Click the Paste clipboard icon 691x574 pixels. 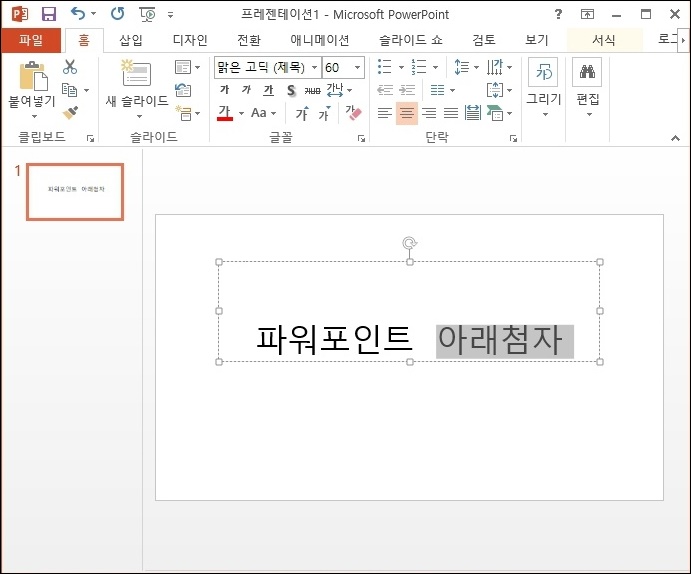33,76
